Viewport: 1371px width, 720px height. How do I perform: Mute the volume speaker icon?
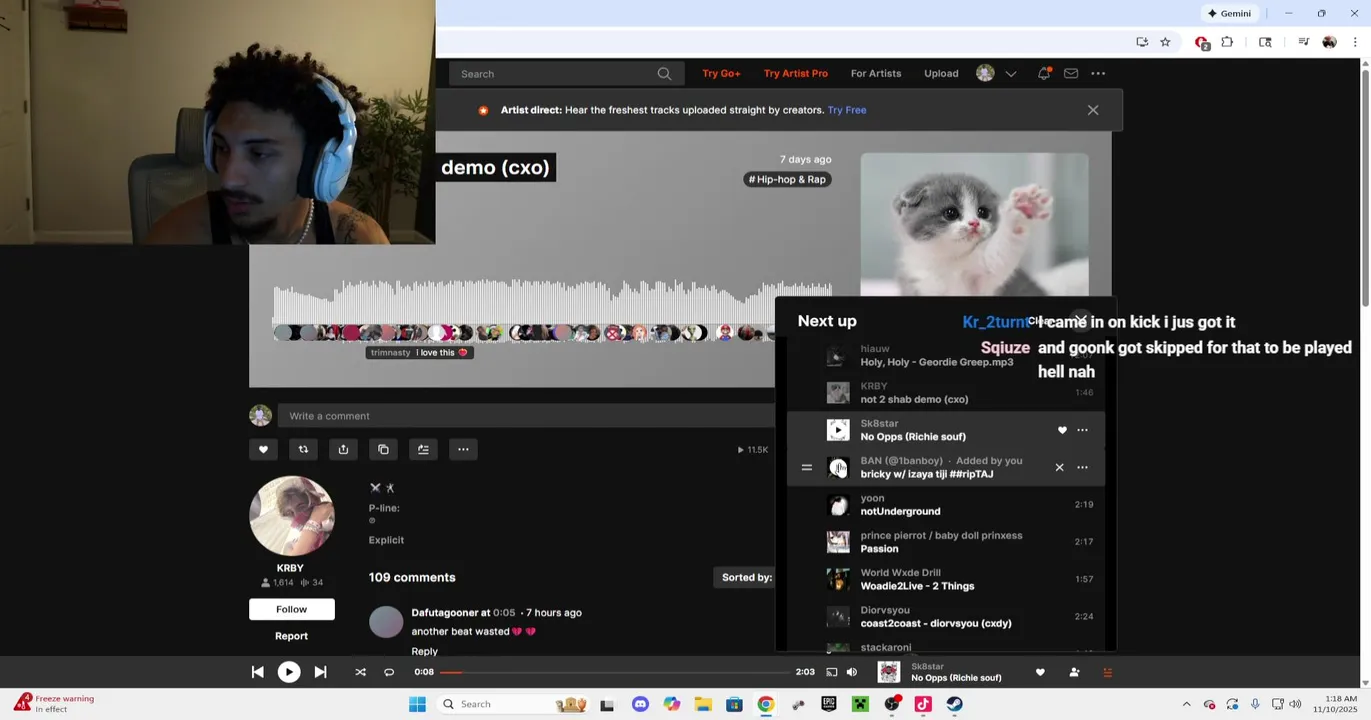coord(852,672)
